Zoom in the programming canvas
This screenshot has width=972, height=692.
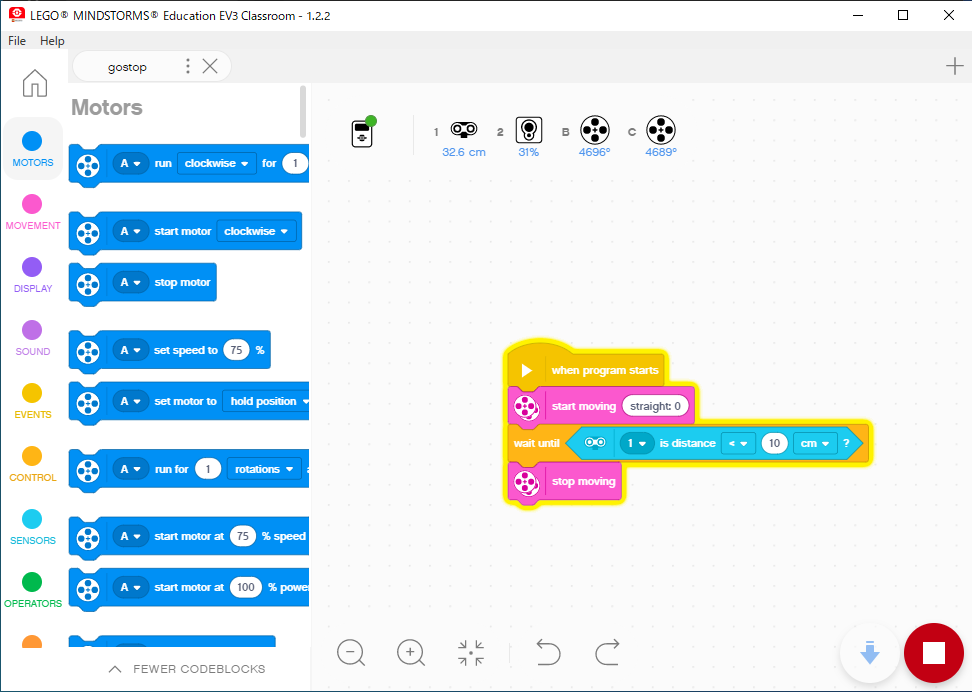411,653
